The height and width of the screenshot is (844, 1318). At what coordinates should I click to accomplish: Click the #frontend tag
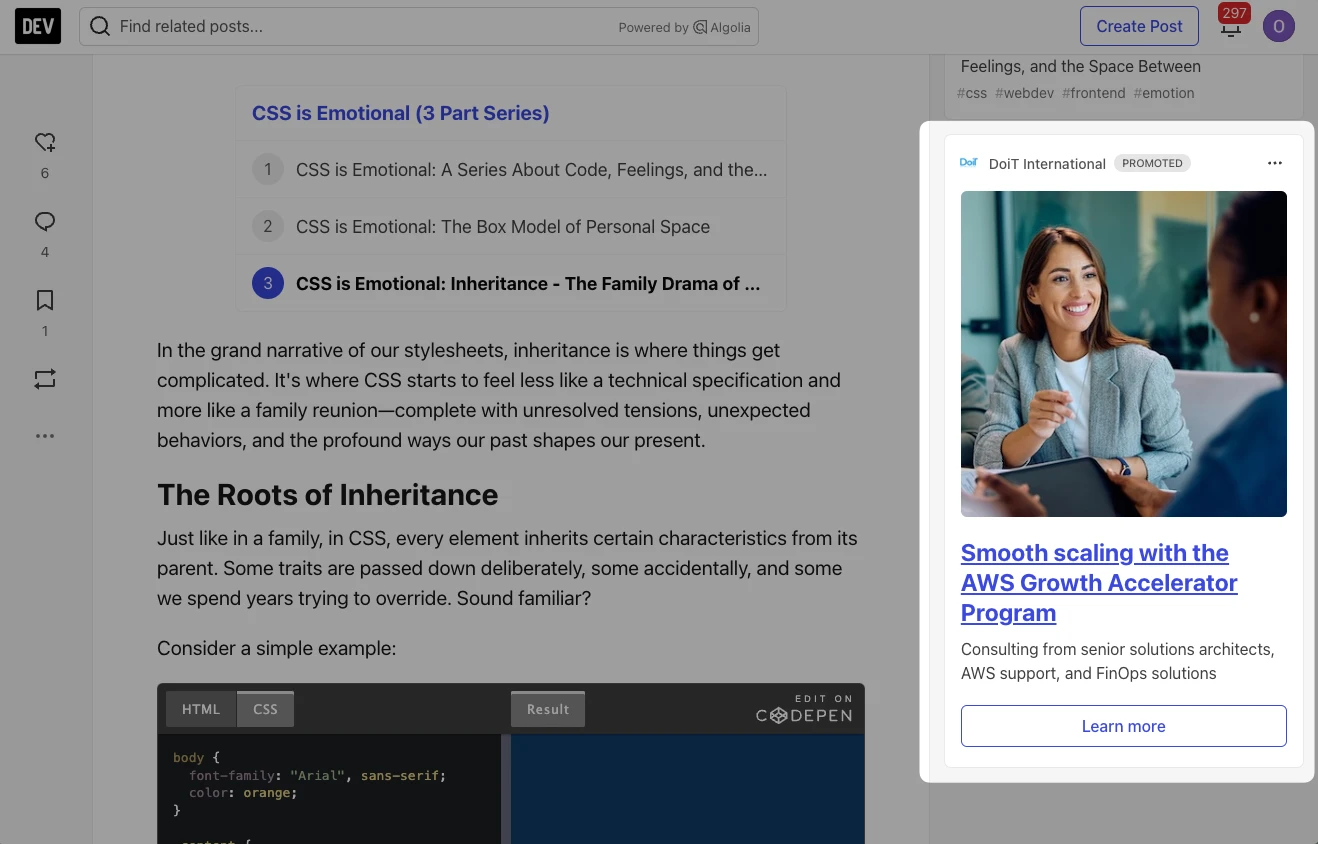(1094, 93)
